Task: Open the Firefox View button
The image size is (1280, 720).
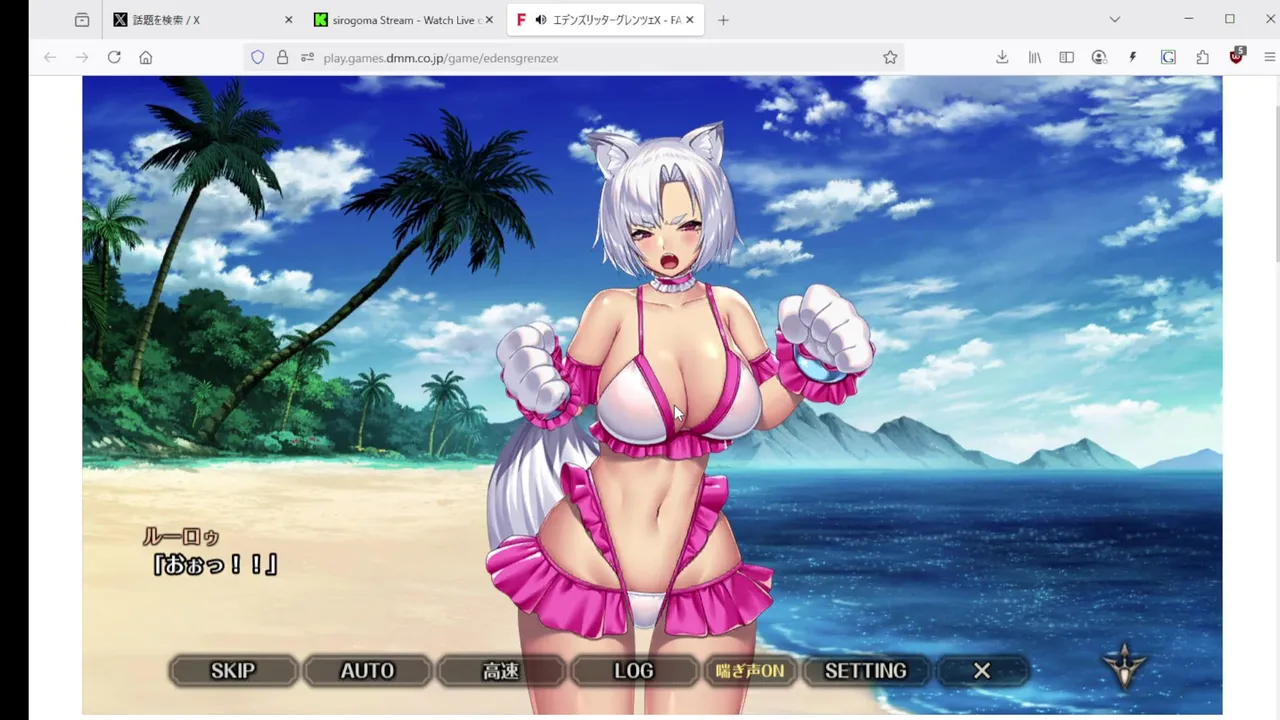Action: coord(82,20)
